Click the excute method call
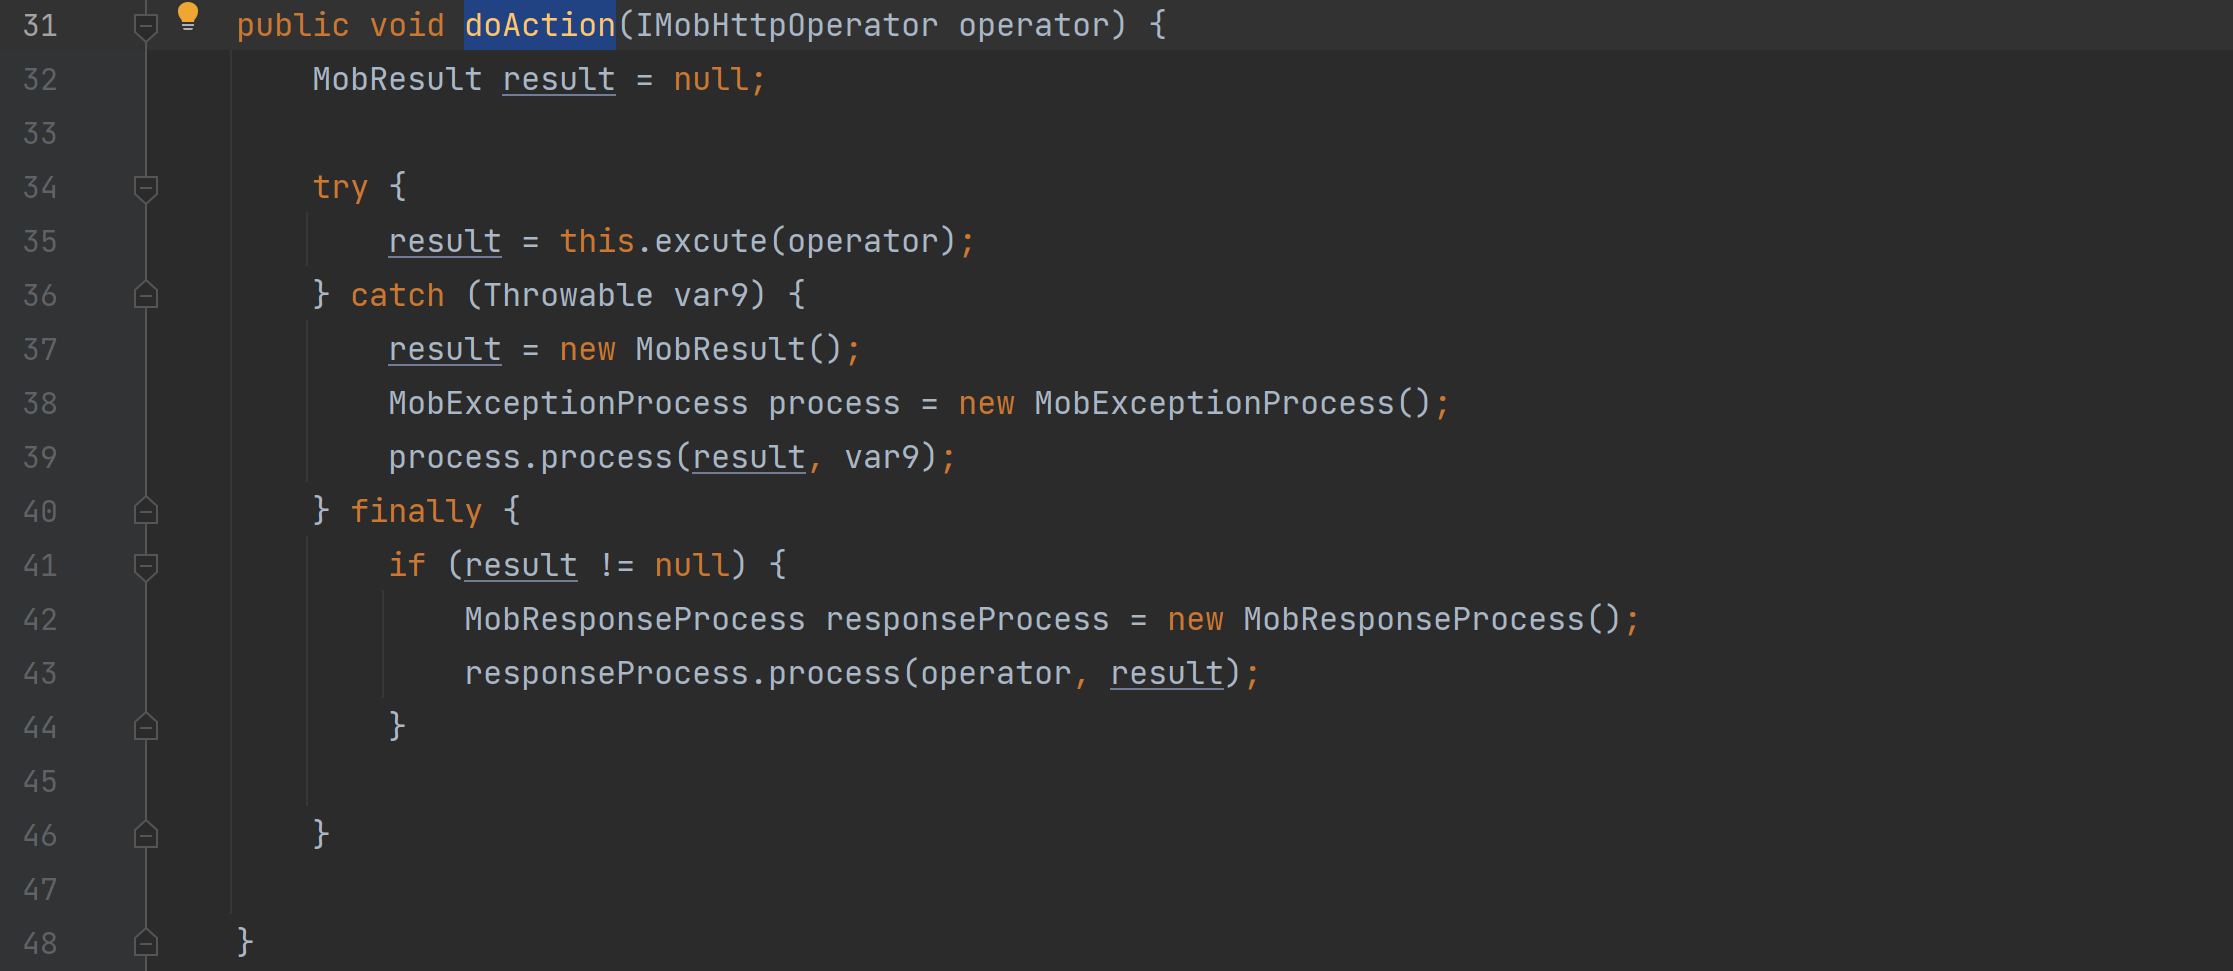Image resolution: width=2233 pixels, height=971 pixels. coord(710,241)
